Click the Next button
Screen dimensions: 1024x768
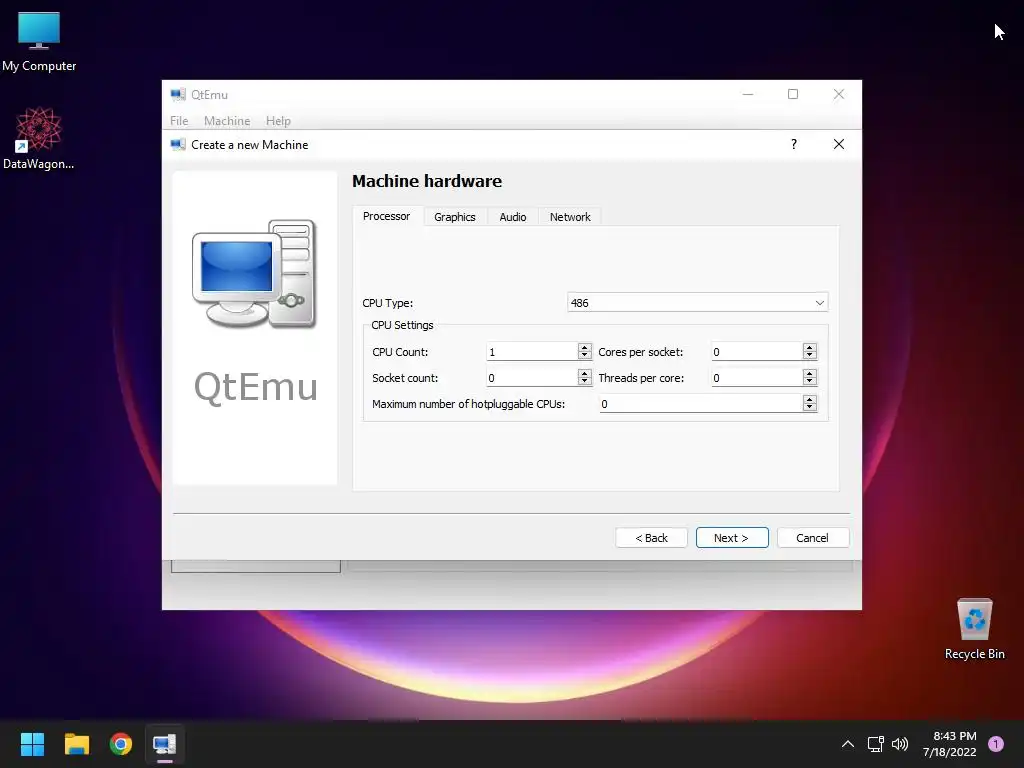click(x=731, y=537)
